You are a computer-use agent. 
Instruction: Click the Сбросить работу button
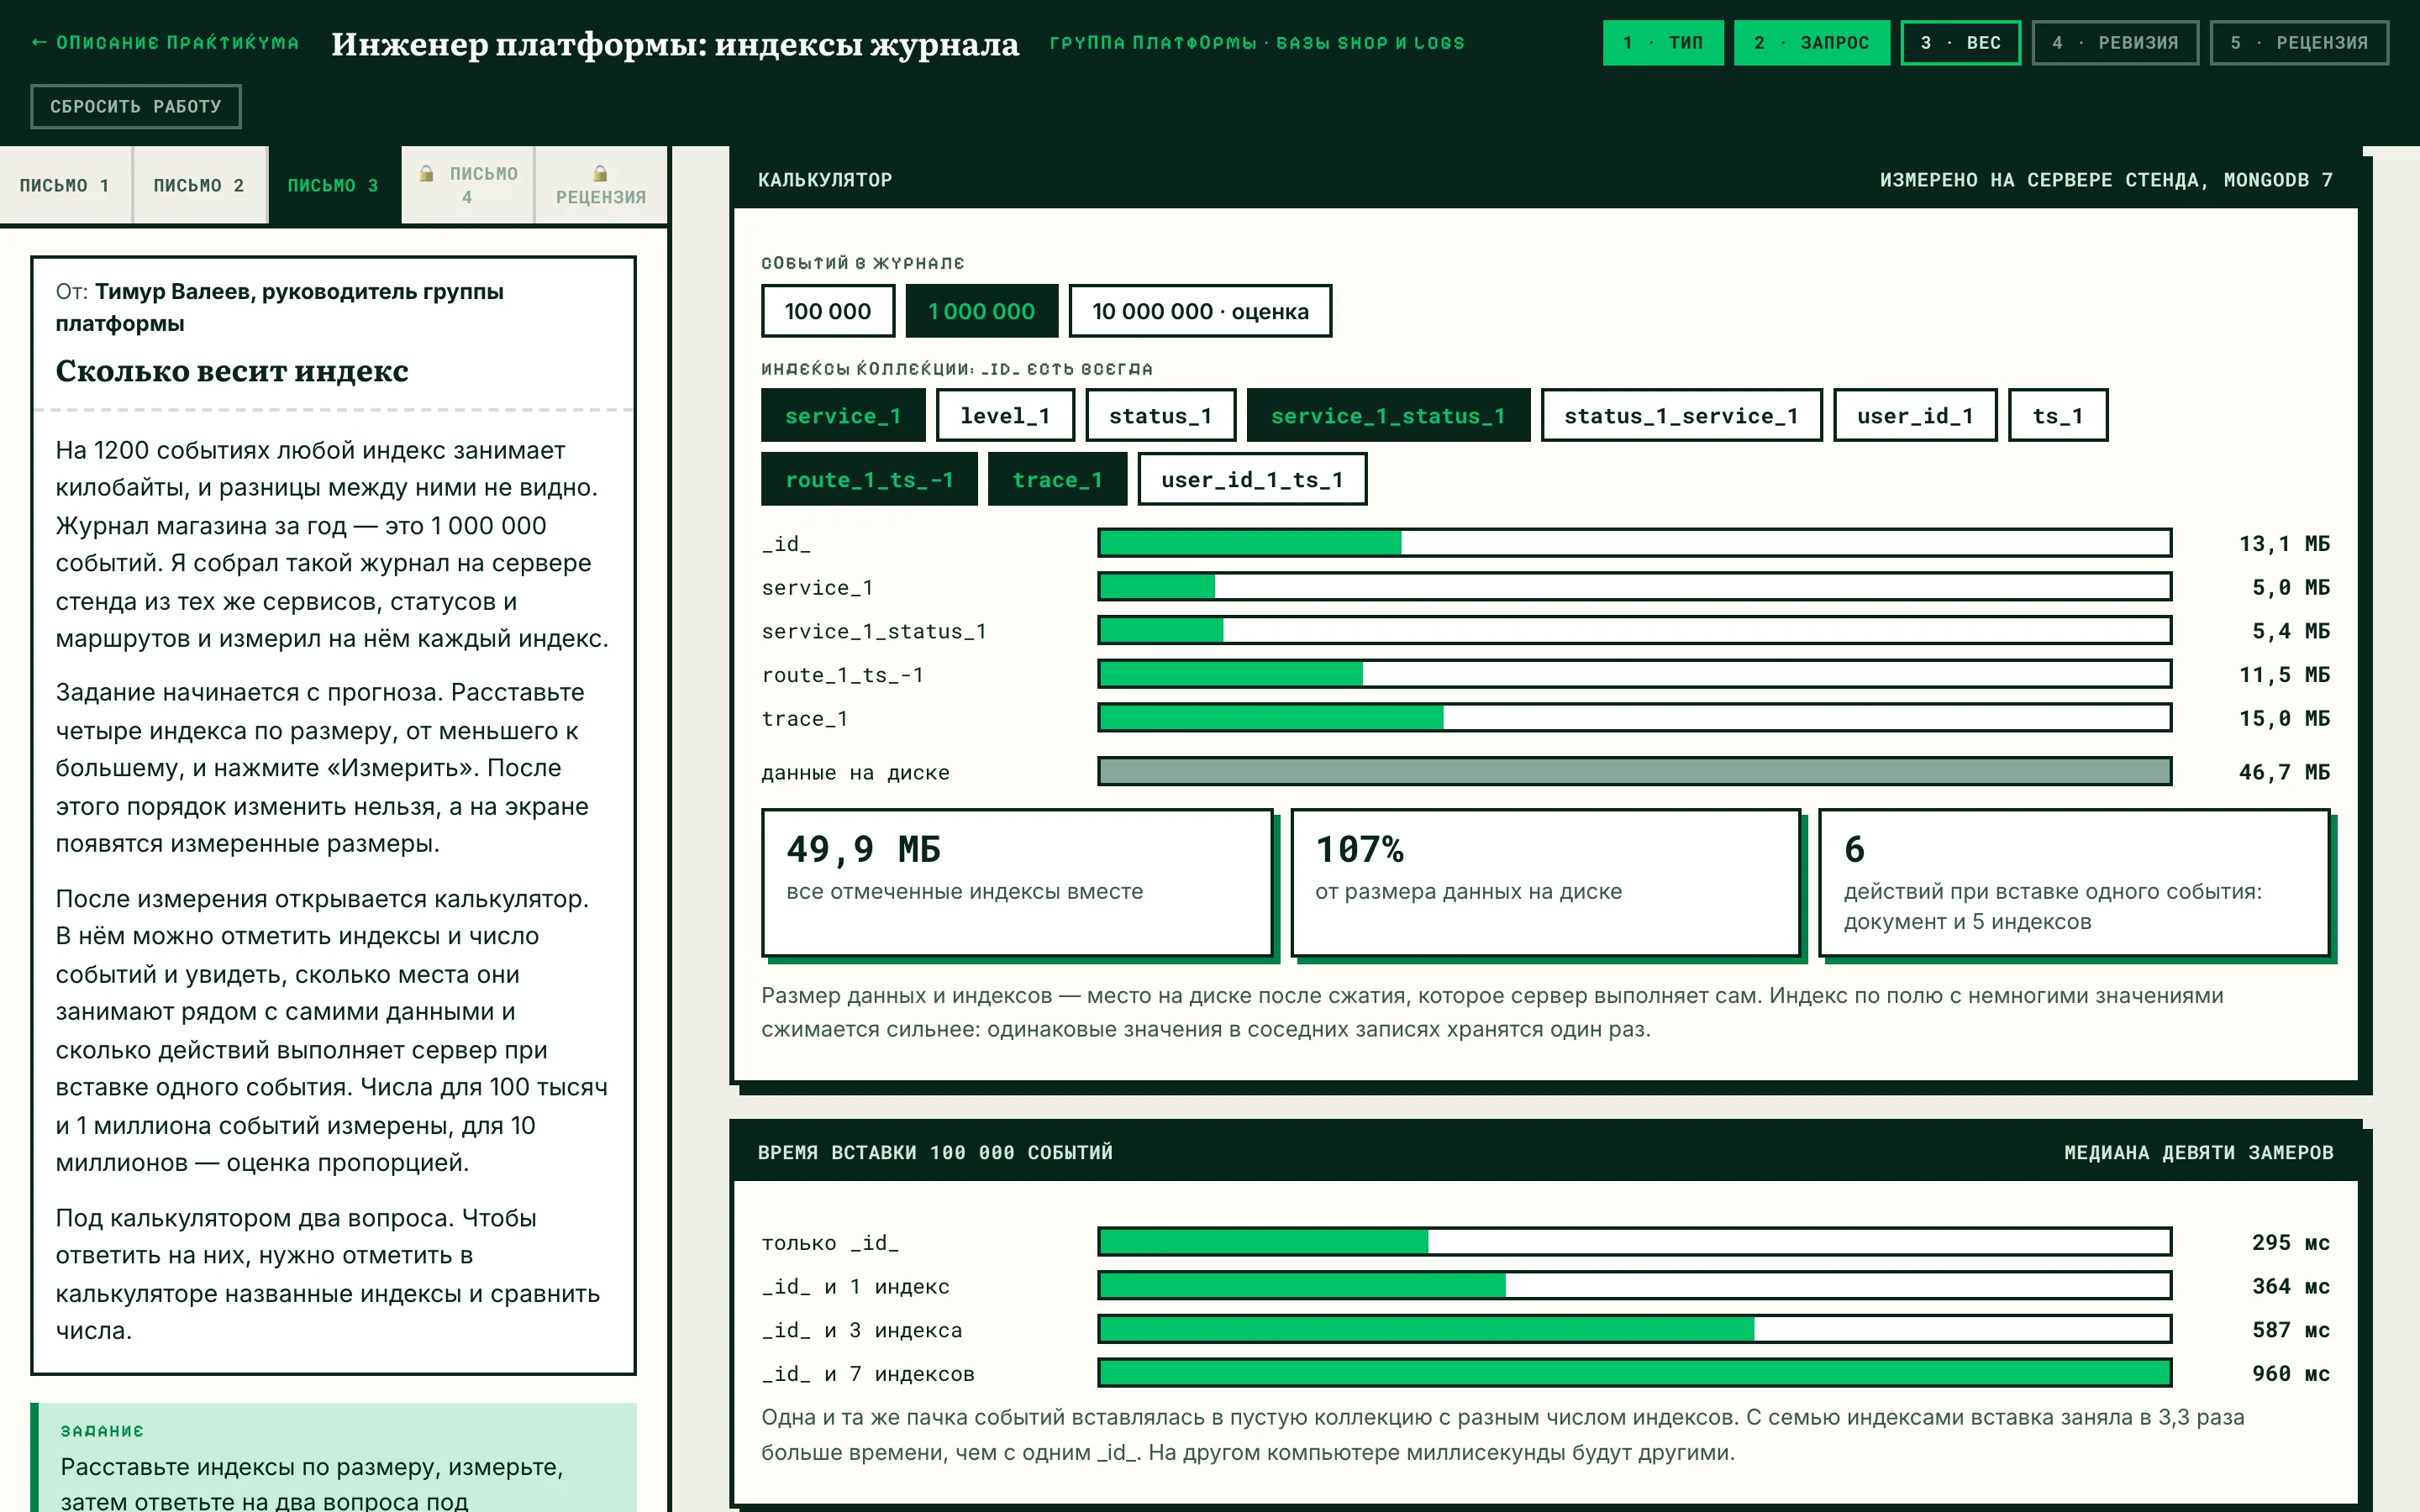136,107
